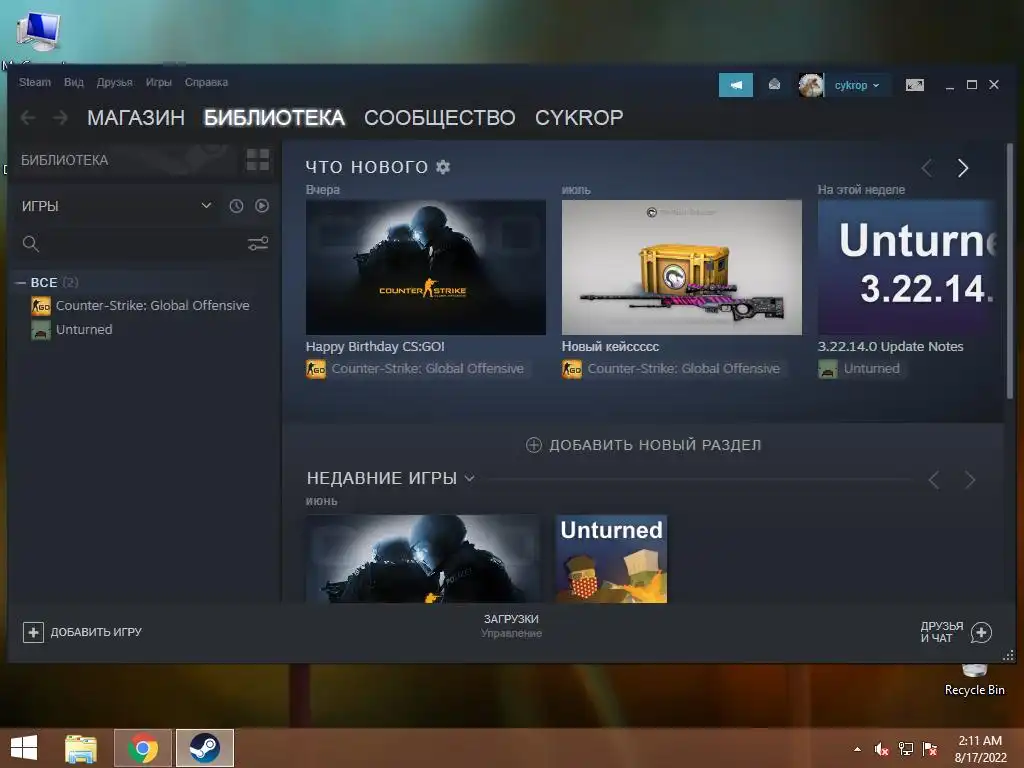This screenshot has height=768, width=1024.
Task: Open the Вид menu
Action: pos(74,82)
